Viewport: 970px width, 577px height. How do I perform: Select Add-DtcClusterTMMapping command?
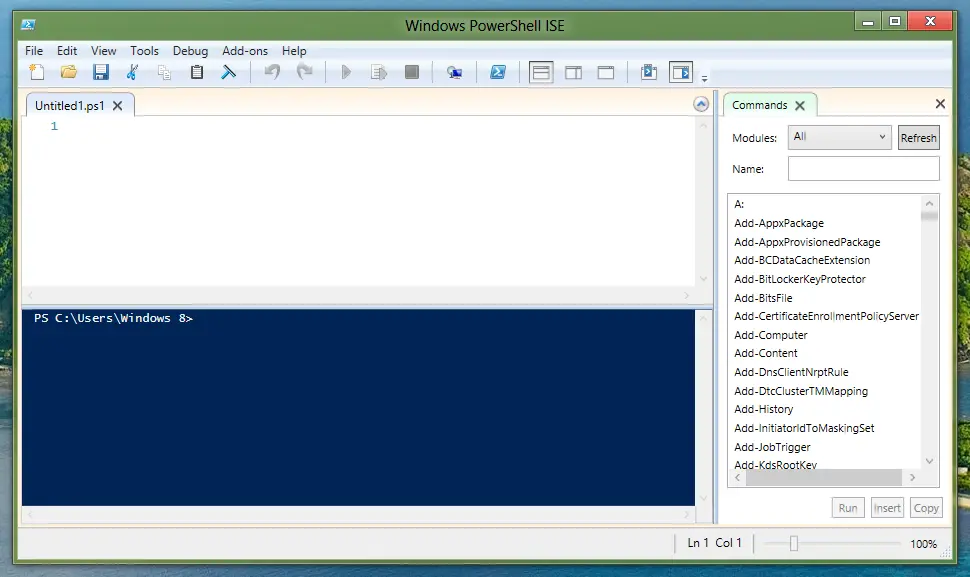click(x=801, y=391)
